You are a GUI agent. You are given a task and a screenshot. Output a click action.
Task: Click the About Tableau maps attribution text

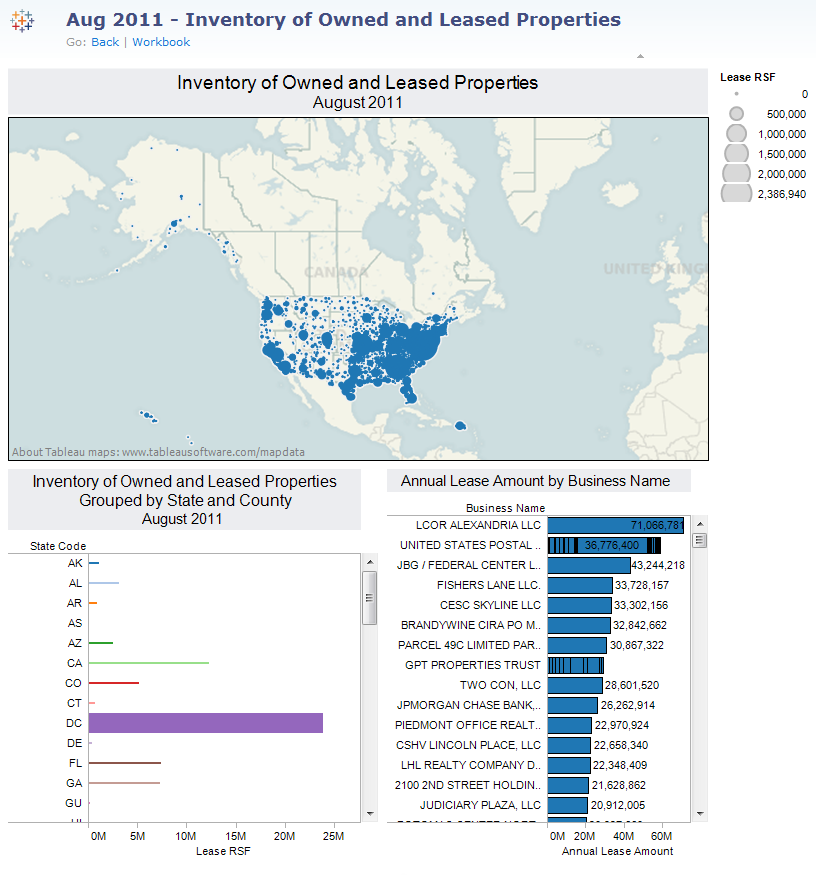click(158, 451)
